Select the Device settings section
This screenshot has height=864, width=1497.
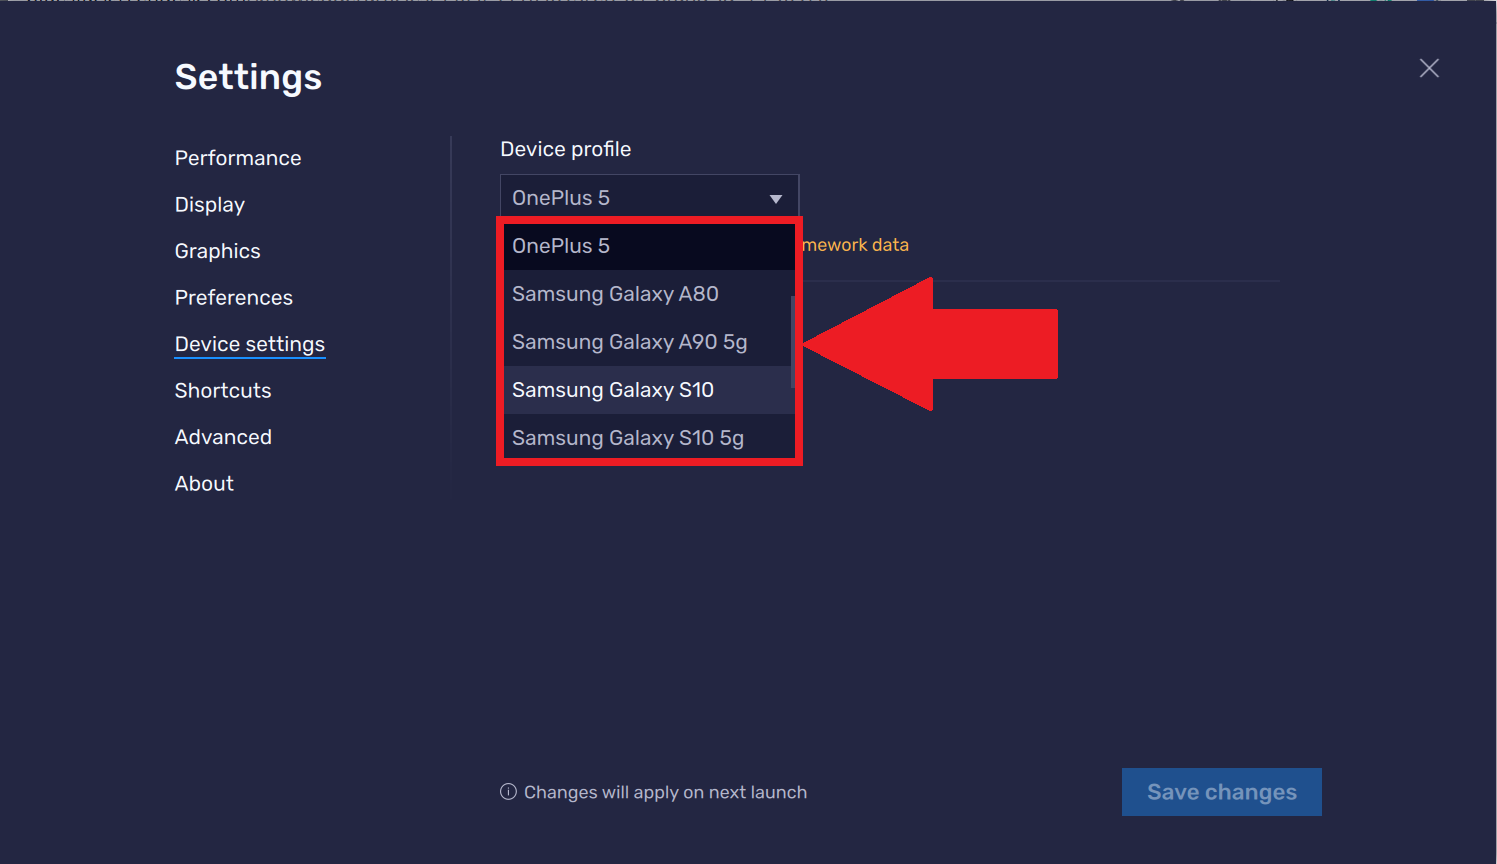pyautogui.click(x=250, y=344)
